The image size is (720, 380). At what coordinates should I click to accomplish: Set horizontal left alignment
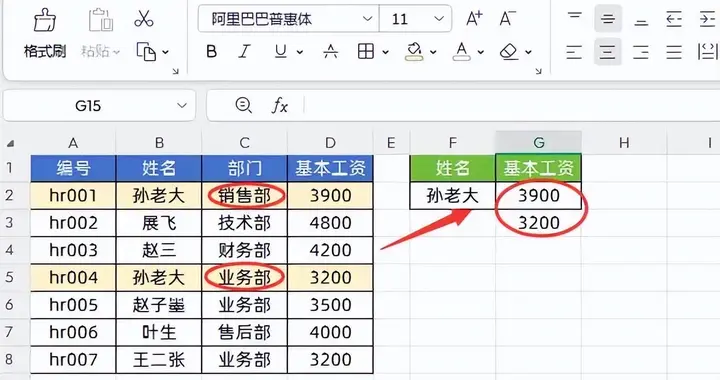point(574,51)
